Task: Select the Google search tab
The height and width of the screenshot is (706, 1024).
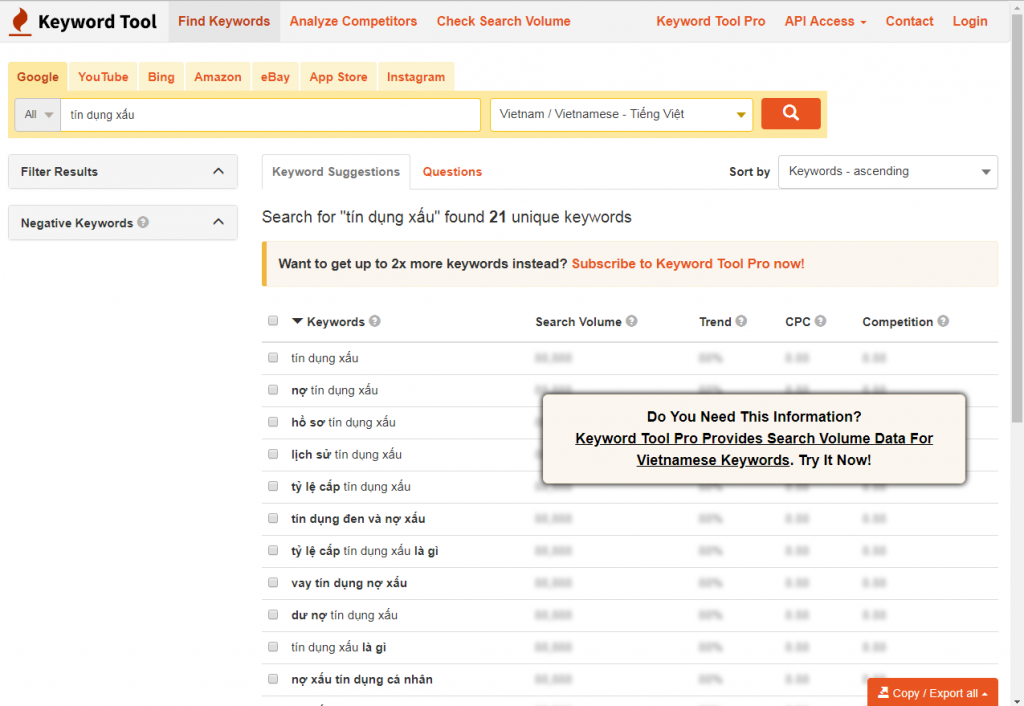Action: click(38, 76)
